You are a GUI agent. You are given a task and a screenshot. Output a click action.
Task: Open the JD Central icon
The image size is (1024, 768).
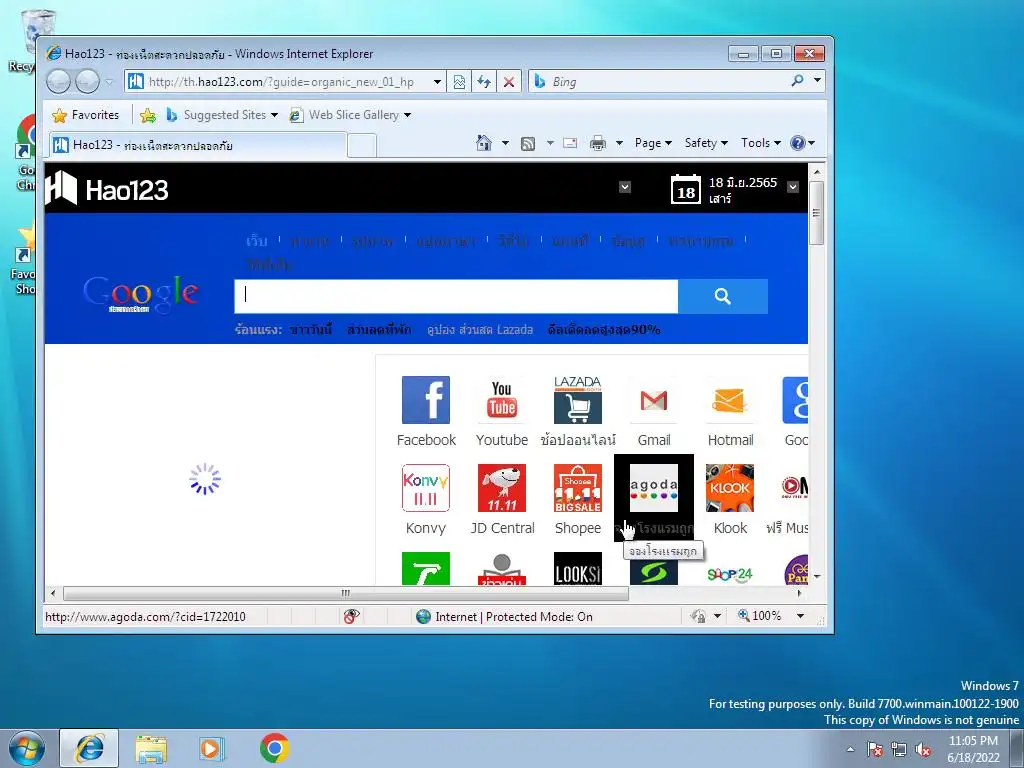[x=502, y=488]
